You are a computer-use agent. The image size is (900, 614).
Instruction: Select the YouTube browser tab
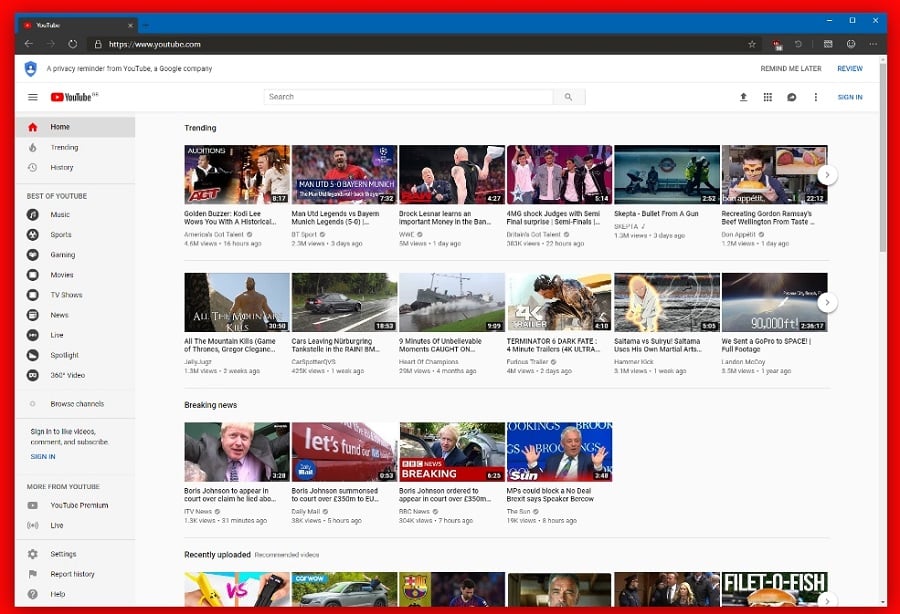79,25
